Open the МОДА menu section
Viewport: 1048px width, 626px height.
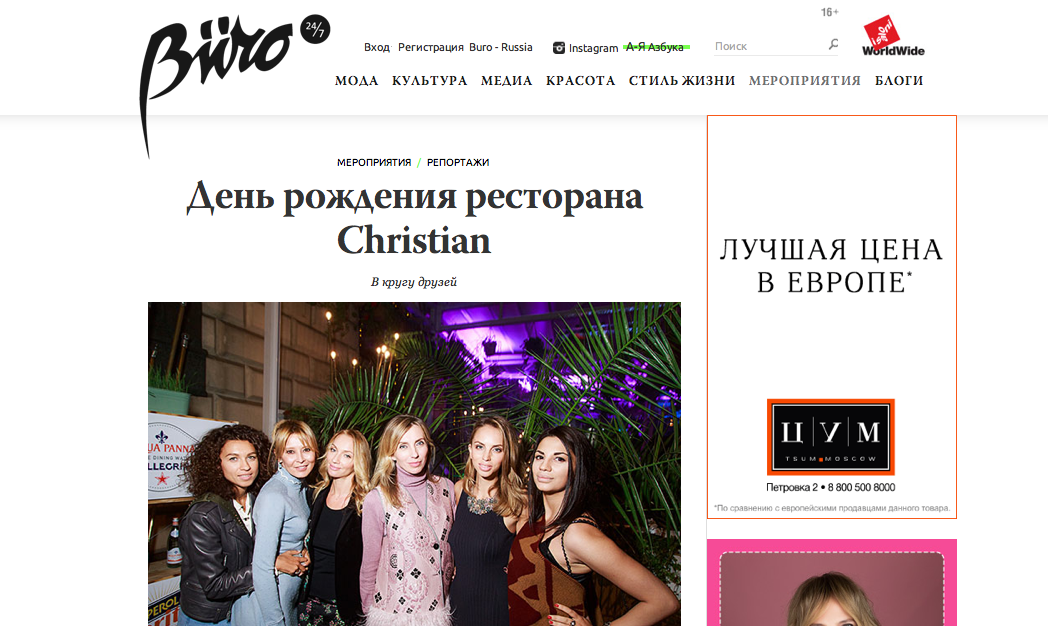coord(356,81)
